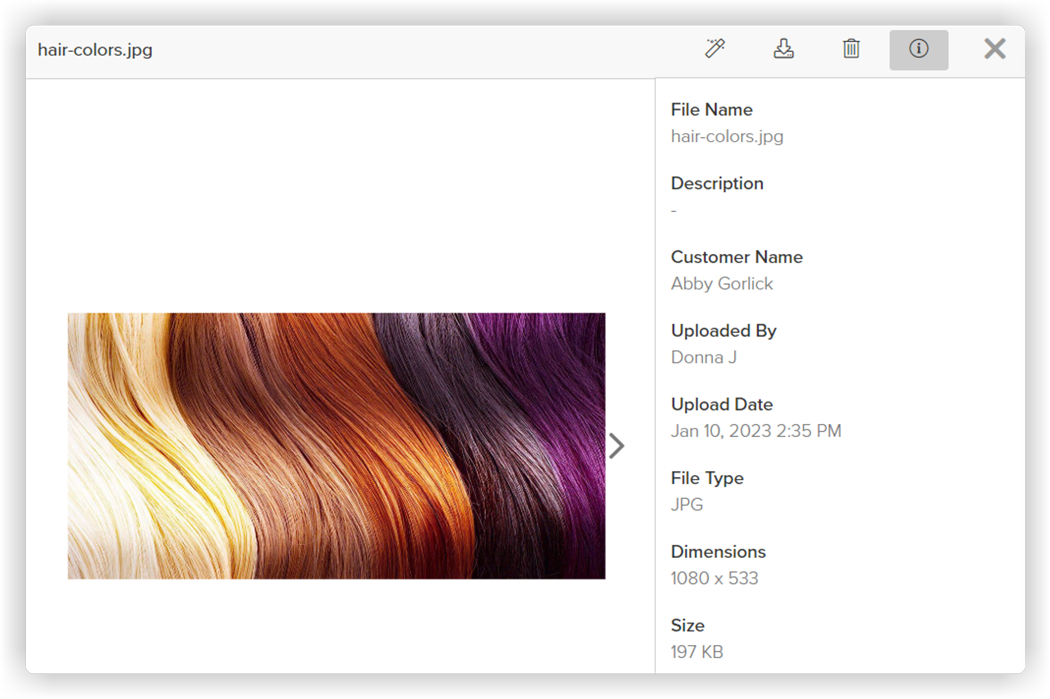The height and width of the screenshot is (699, 1050).
Task: Click the File Name label
Action: [712, 110]
